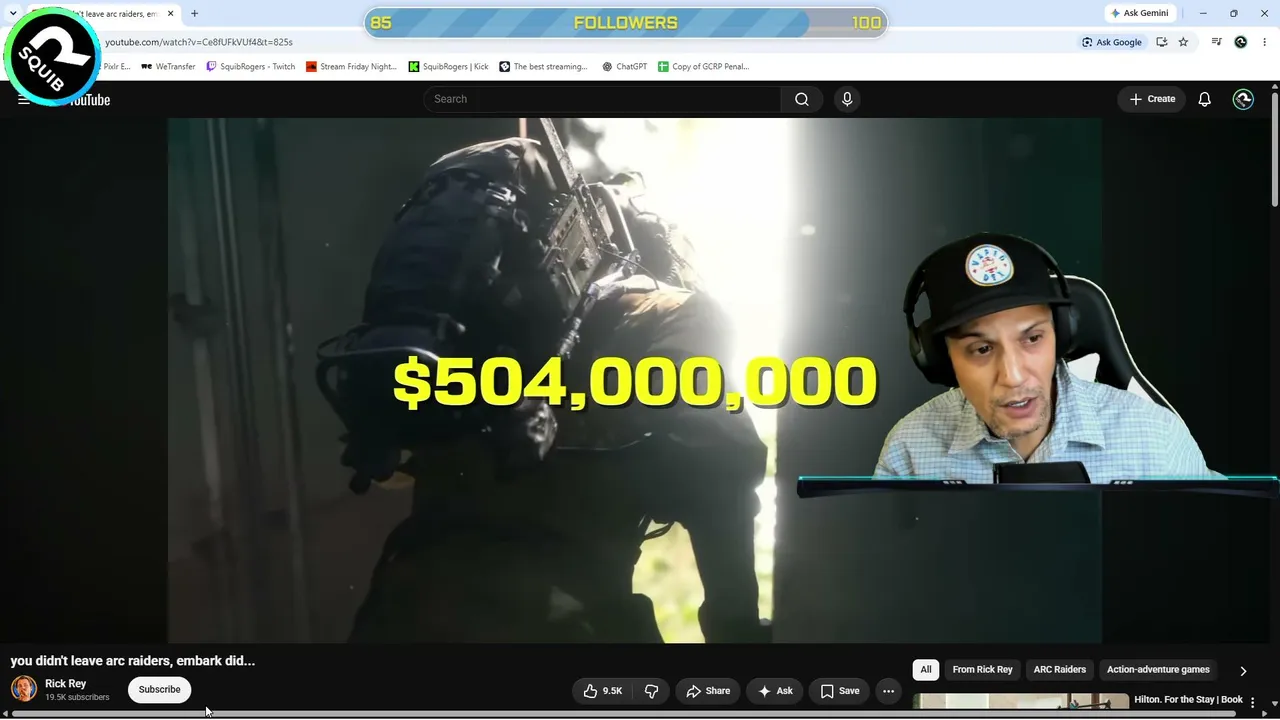This screenshot has width=1280, height=720.
Task: Subscribe to Rick Rey's channel
Action: pos(160,690)
